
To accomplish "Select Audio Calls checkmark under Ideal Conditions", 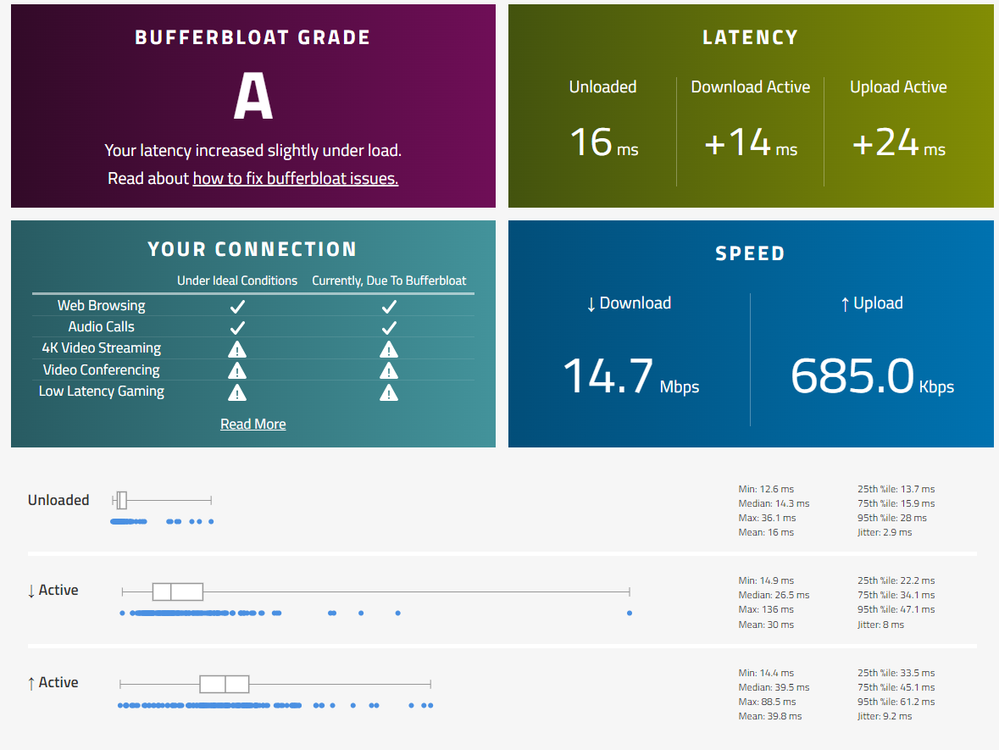I will coord(237,328).
